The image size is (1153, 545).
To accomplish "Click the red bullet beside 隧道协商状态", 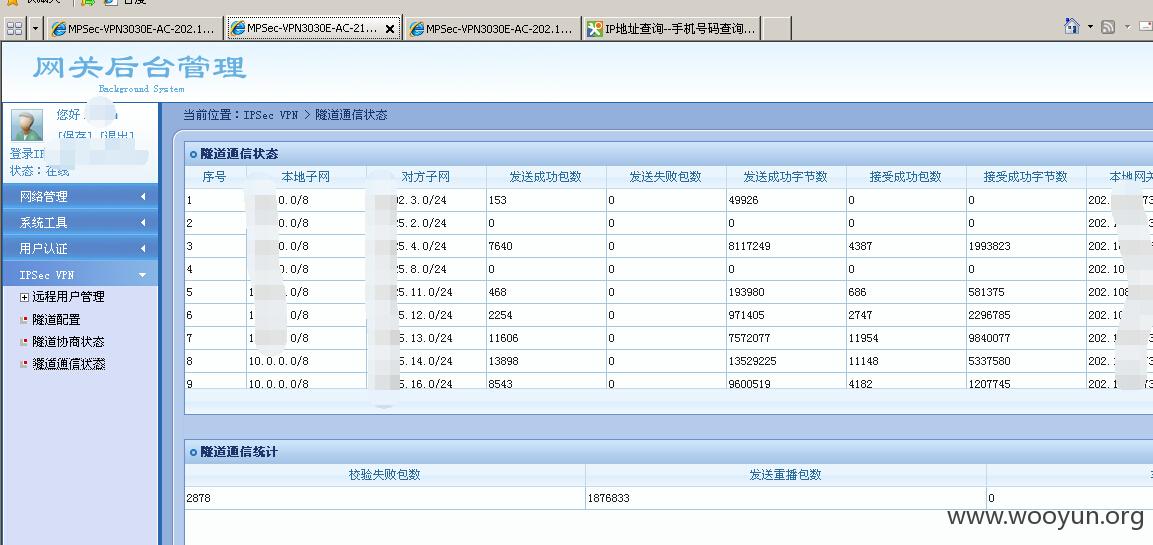I will [24, 342].
